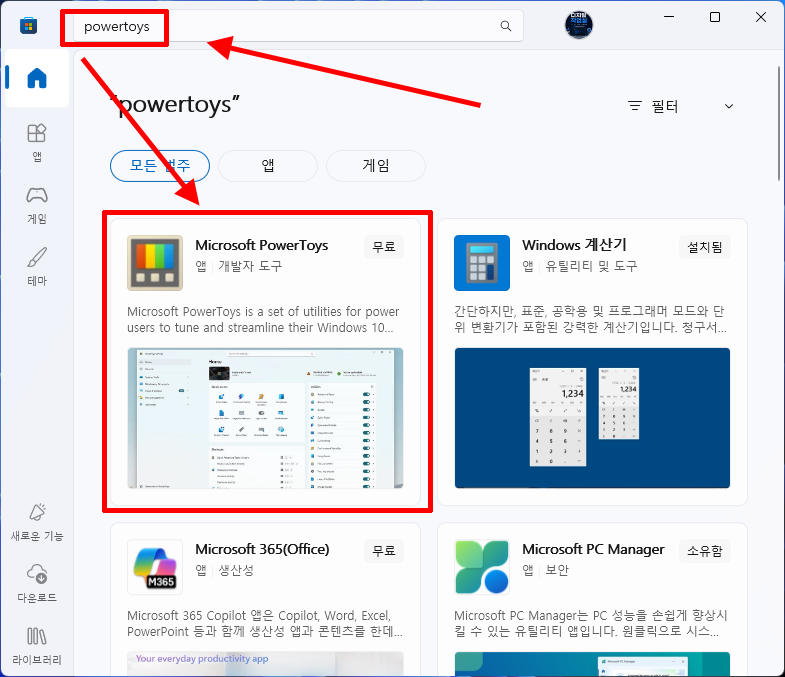Click the Microsoft PC Manager app icon
This screenshot has height=677, width=785.
pyautogui.click(x=482, y=567)
